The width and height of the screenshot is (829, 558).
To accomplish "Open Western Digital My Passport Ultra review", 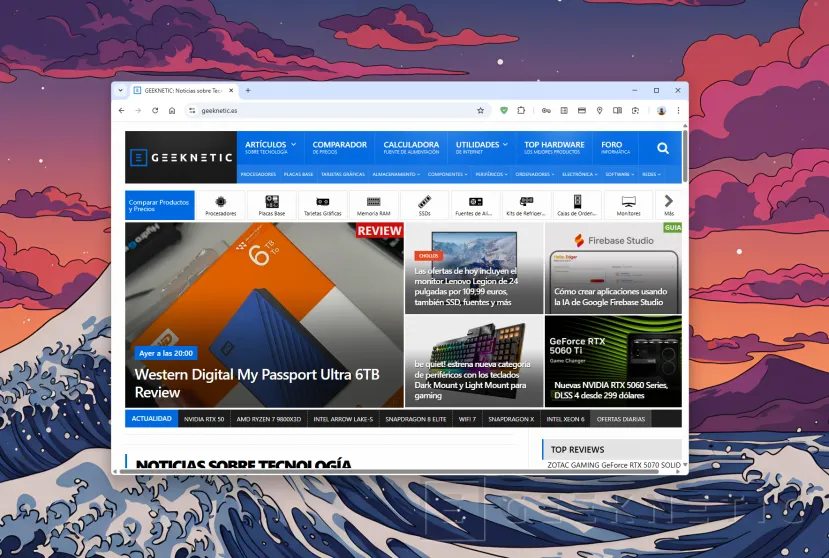I will point(264,315).
